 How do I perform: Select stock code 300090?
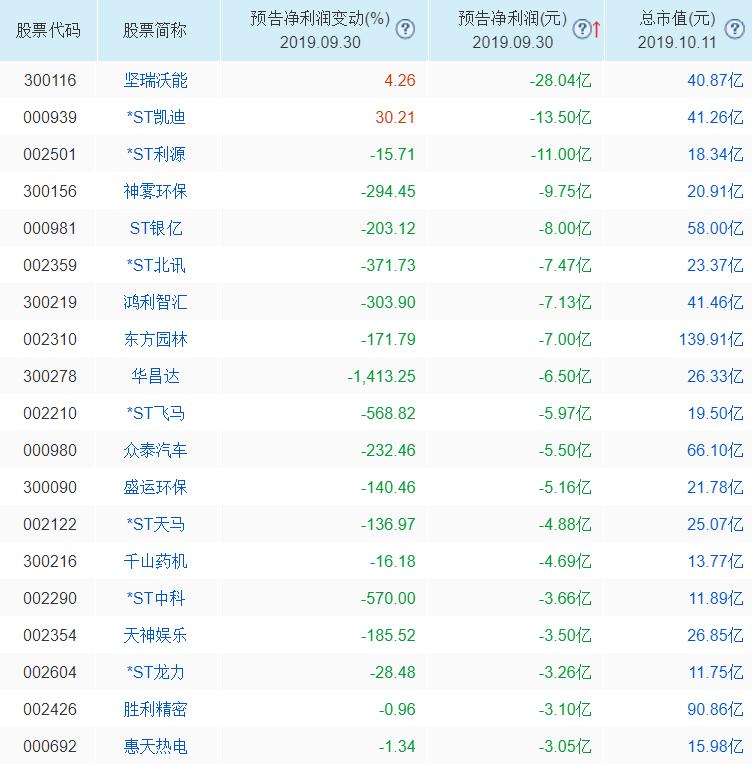pyautogui.click(x=50, y=487)
